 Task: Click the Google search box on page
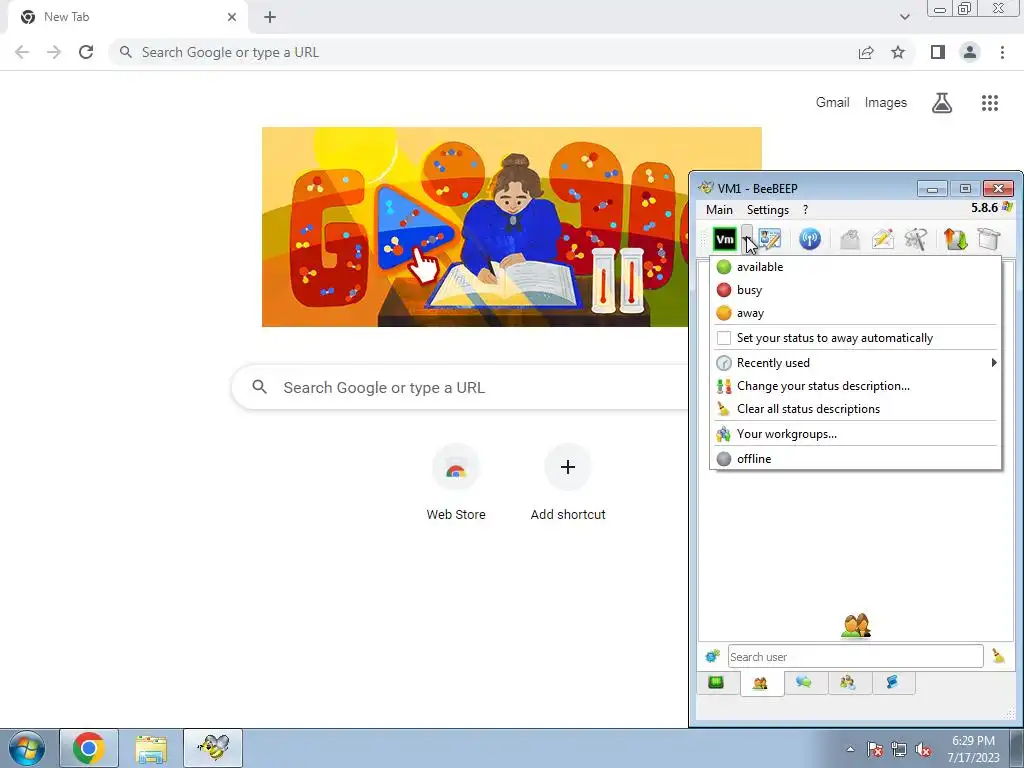point(460,387)
